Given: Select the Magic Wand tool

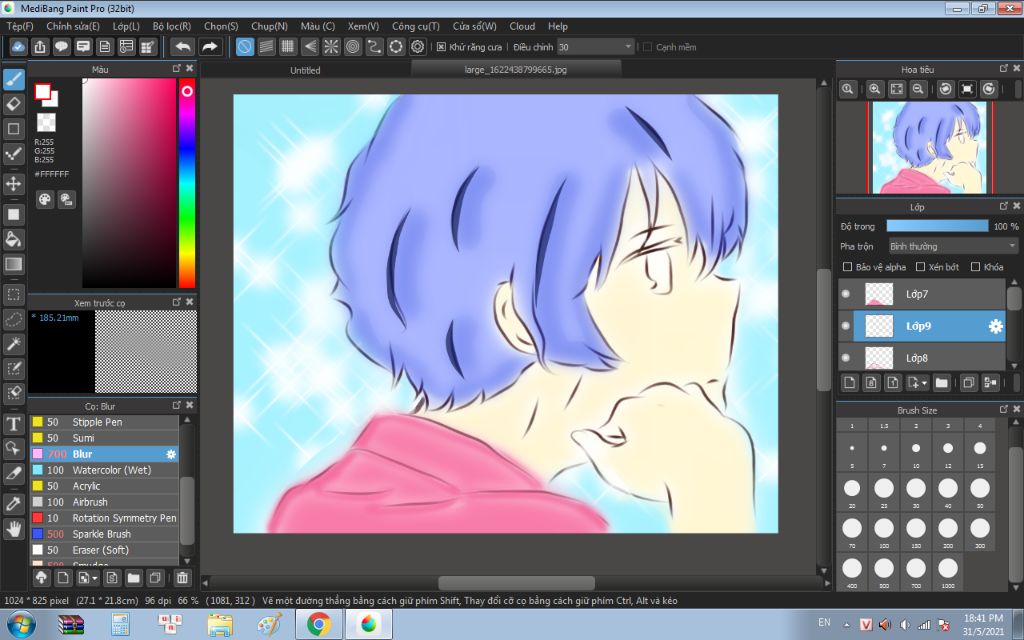Looking at the screenshot, I should click(x=14, y=344).
